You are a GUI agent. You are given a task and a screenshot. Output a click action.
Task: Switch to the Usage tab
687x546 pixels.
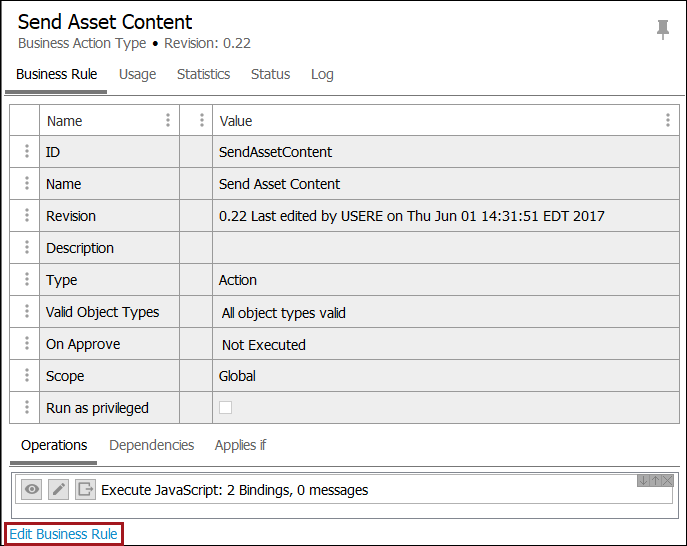[137, 75]
